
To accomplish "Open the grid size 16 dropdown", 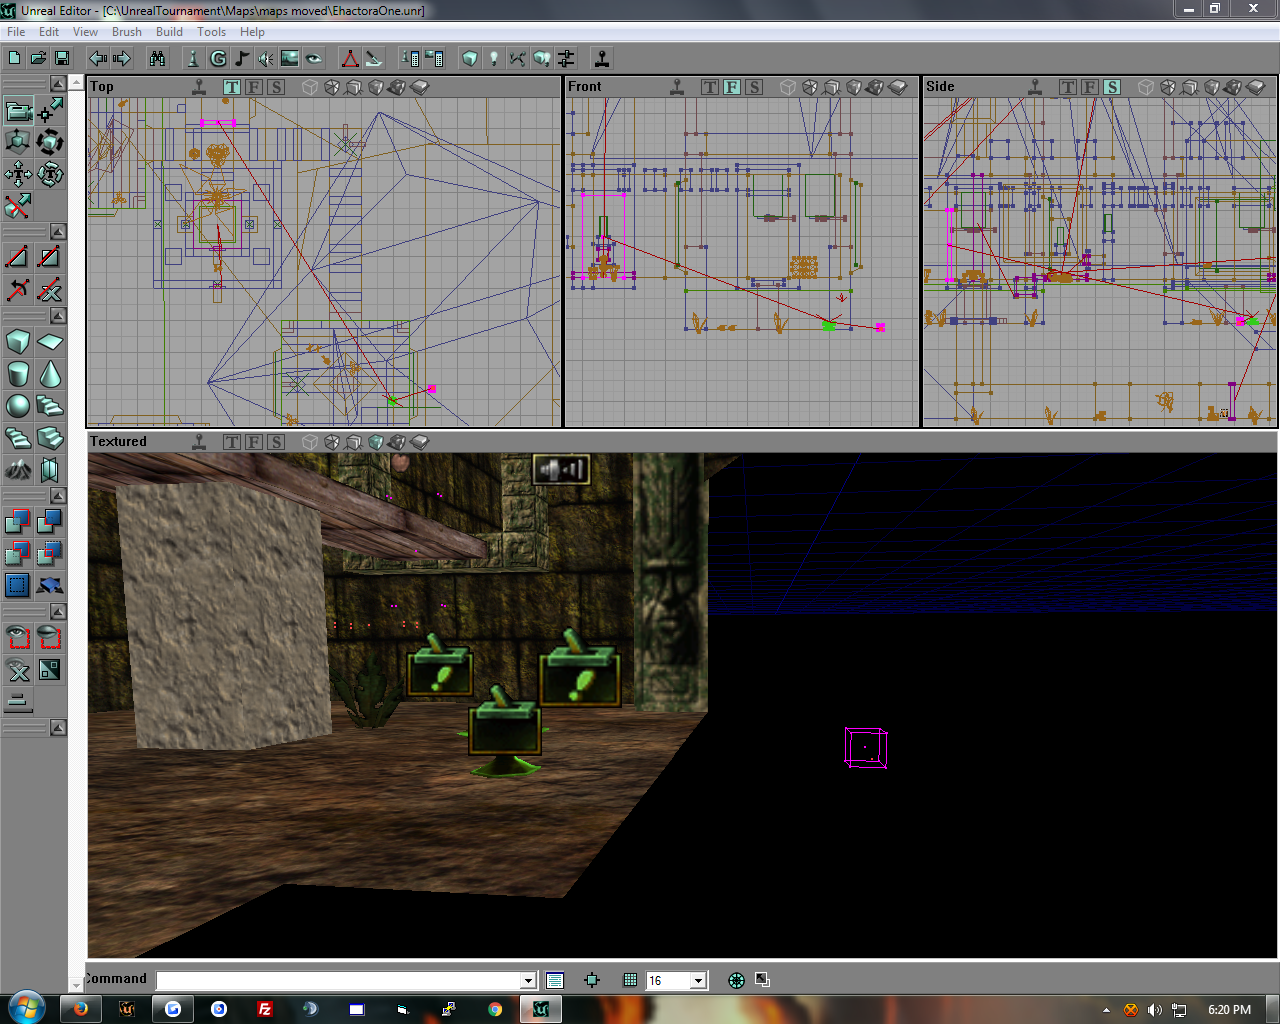I will pos(699,981).
